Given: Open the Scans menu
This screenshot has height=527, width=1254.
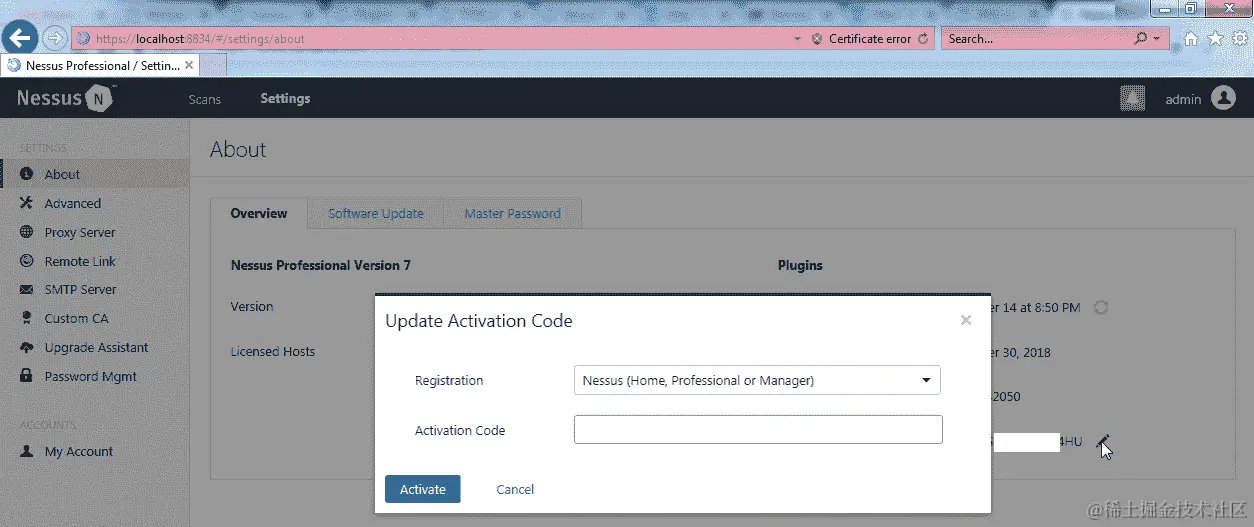Looking at the screenshot, I should click(x=205, y=99).
